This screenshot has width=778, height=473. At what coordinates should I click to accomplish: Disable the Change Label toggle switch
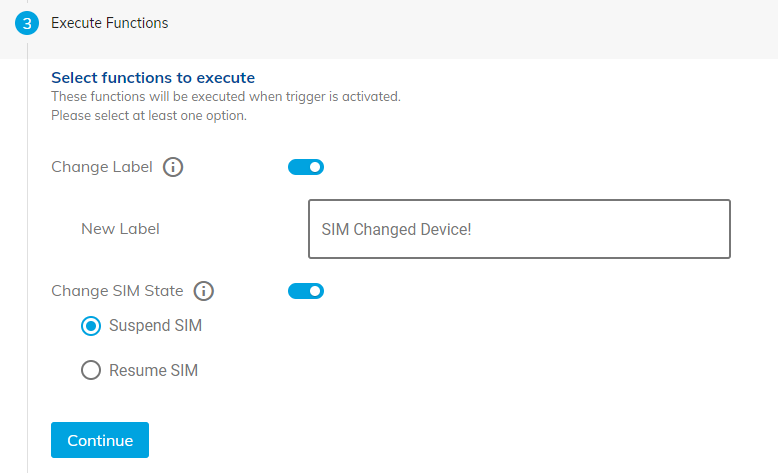(x=306, y=167)
